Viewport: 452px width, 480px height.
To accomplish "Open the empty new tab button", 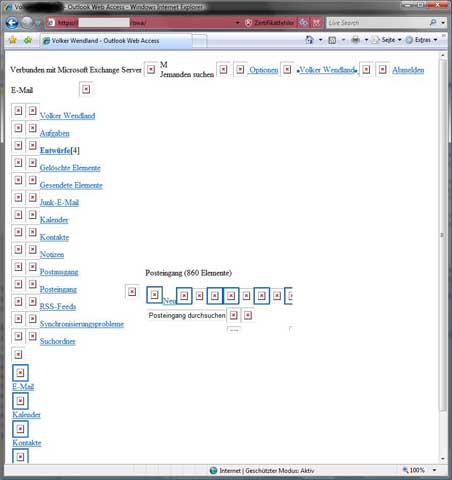I will tap(199, 41).
